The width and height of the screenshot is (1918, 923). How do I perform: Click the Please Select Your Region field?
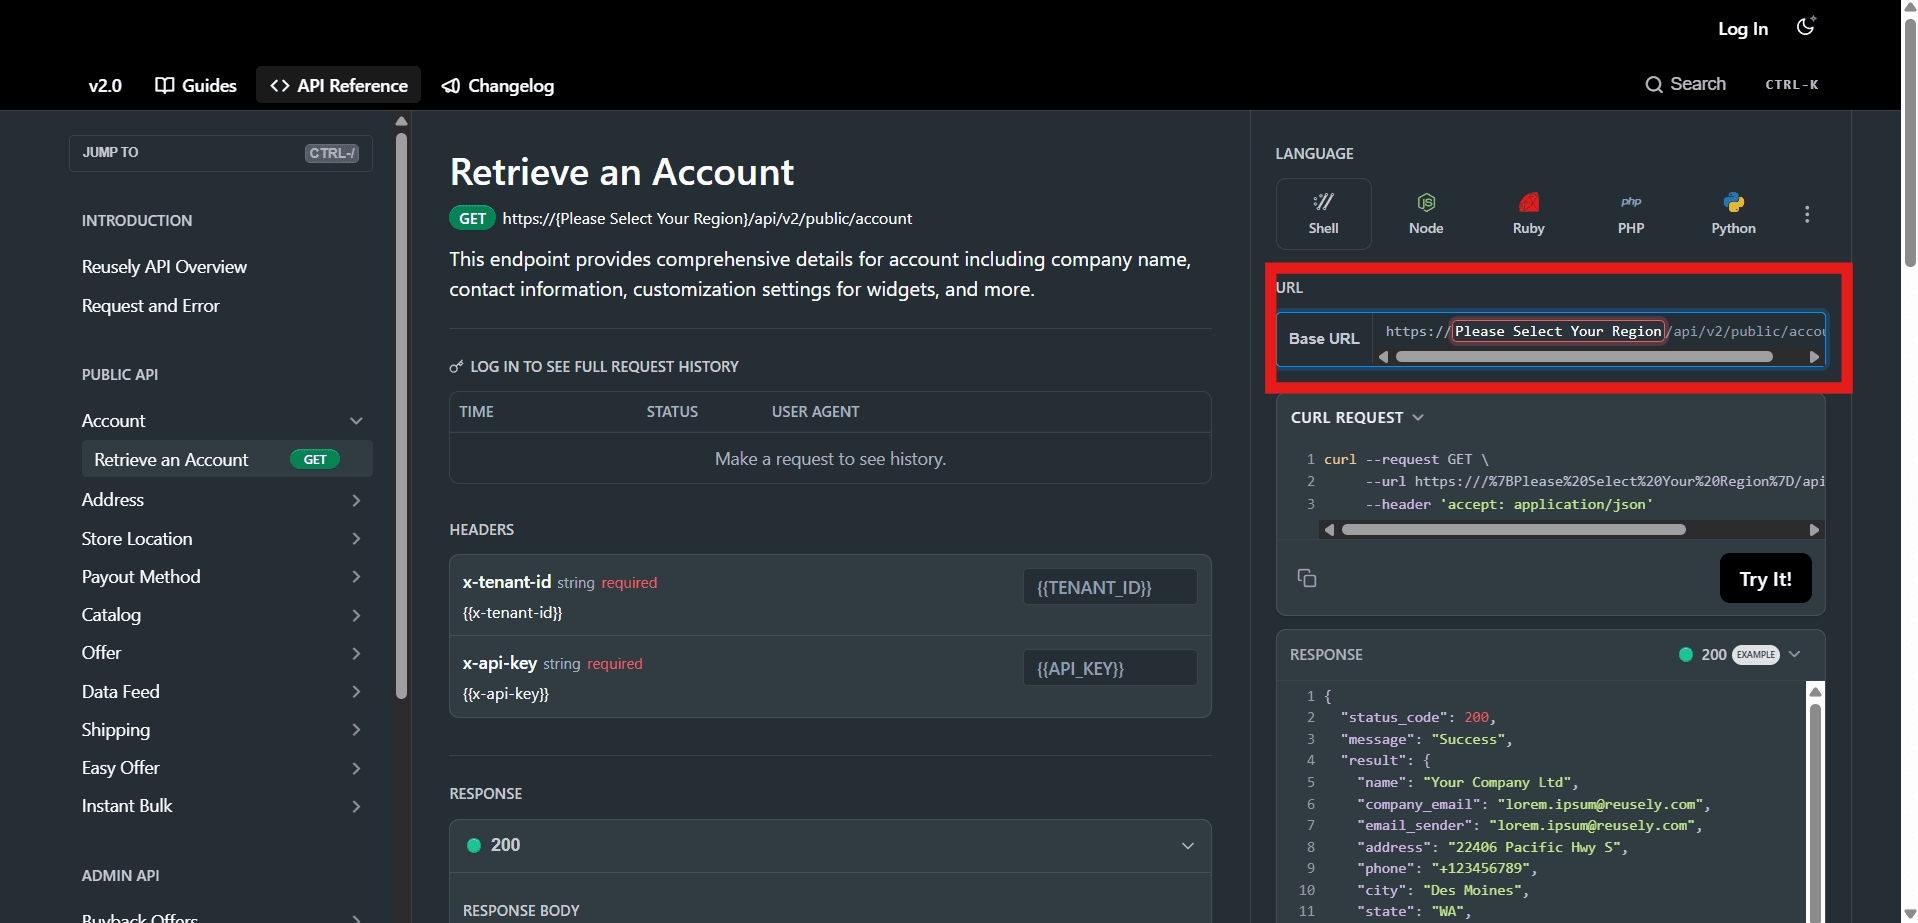tap(1558, 331)
